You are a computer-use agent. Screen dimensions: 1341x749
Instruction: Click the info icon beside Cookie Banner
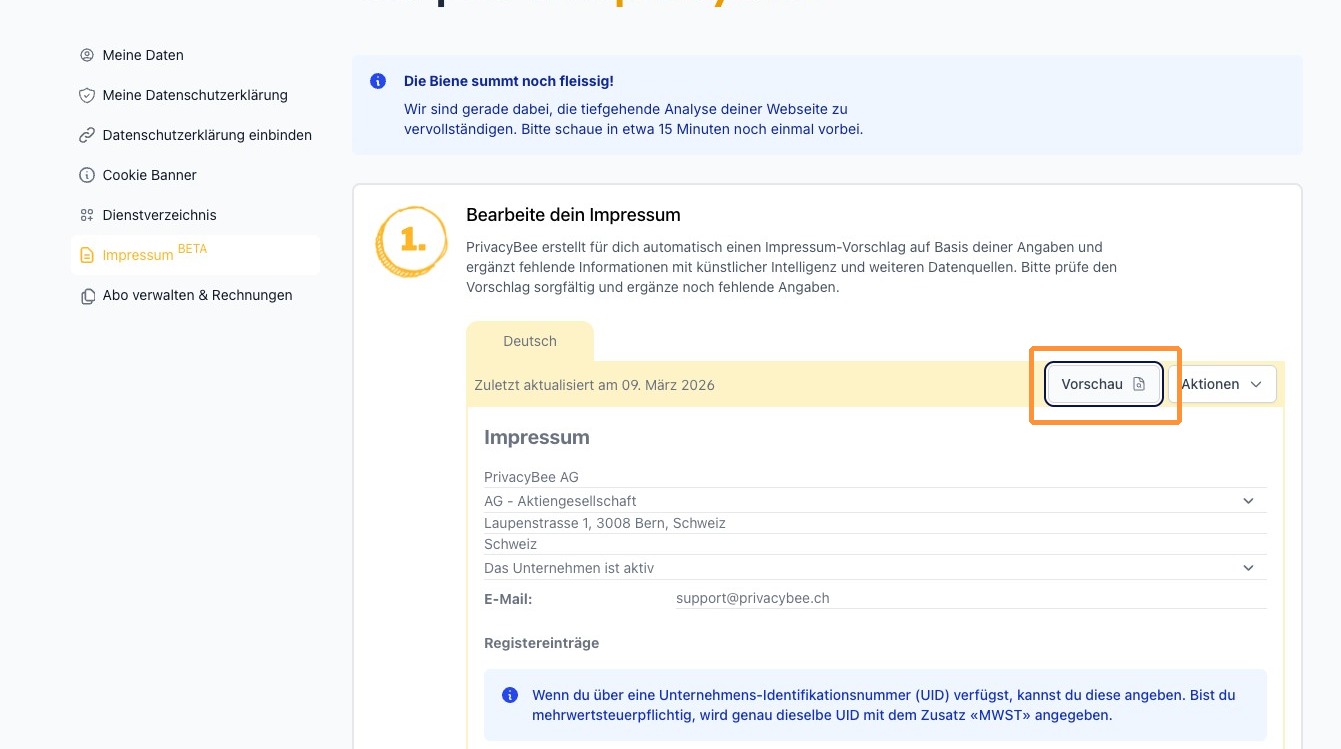click(87, 175)
